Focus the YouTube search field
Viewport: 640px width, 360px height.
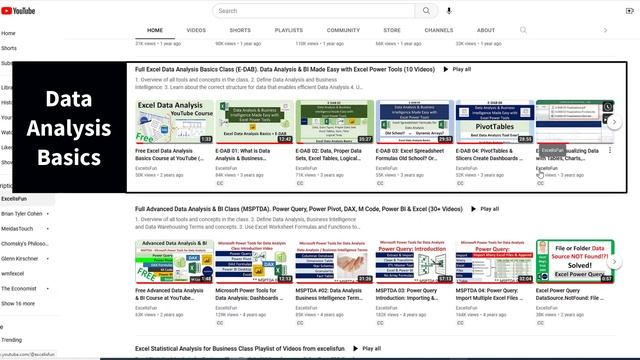313,11
